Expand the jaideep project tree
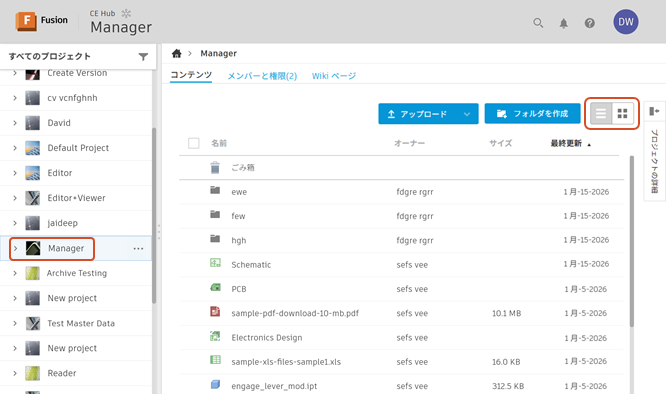Viewport: 666px width, 394px height. (x=15, y=223)
